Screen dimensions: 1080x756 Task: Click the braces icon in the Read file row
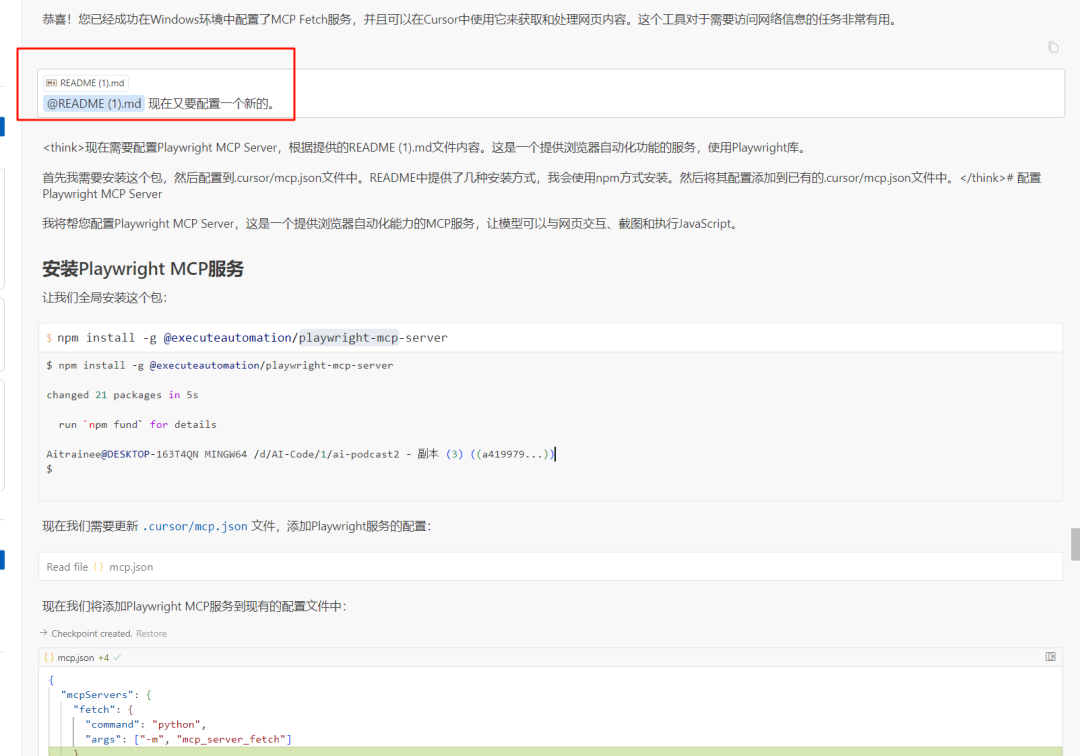point(98,567)
